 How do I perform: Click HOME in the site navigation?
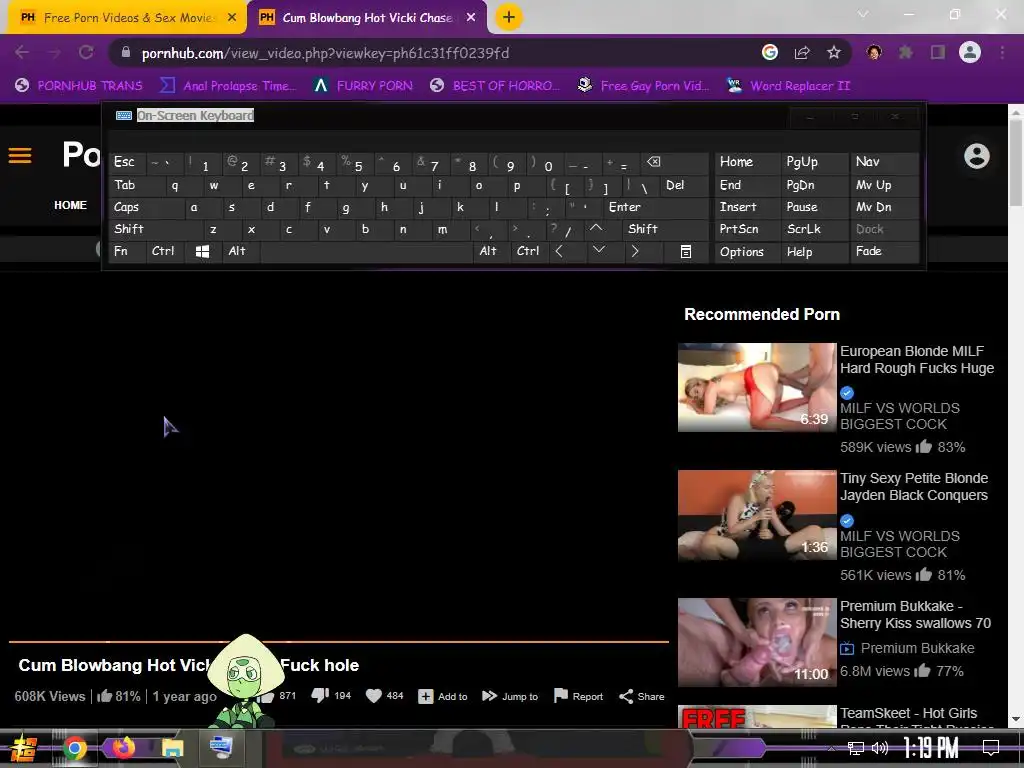pos(71,205)
